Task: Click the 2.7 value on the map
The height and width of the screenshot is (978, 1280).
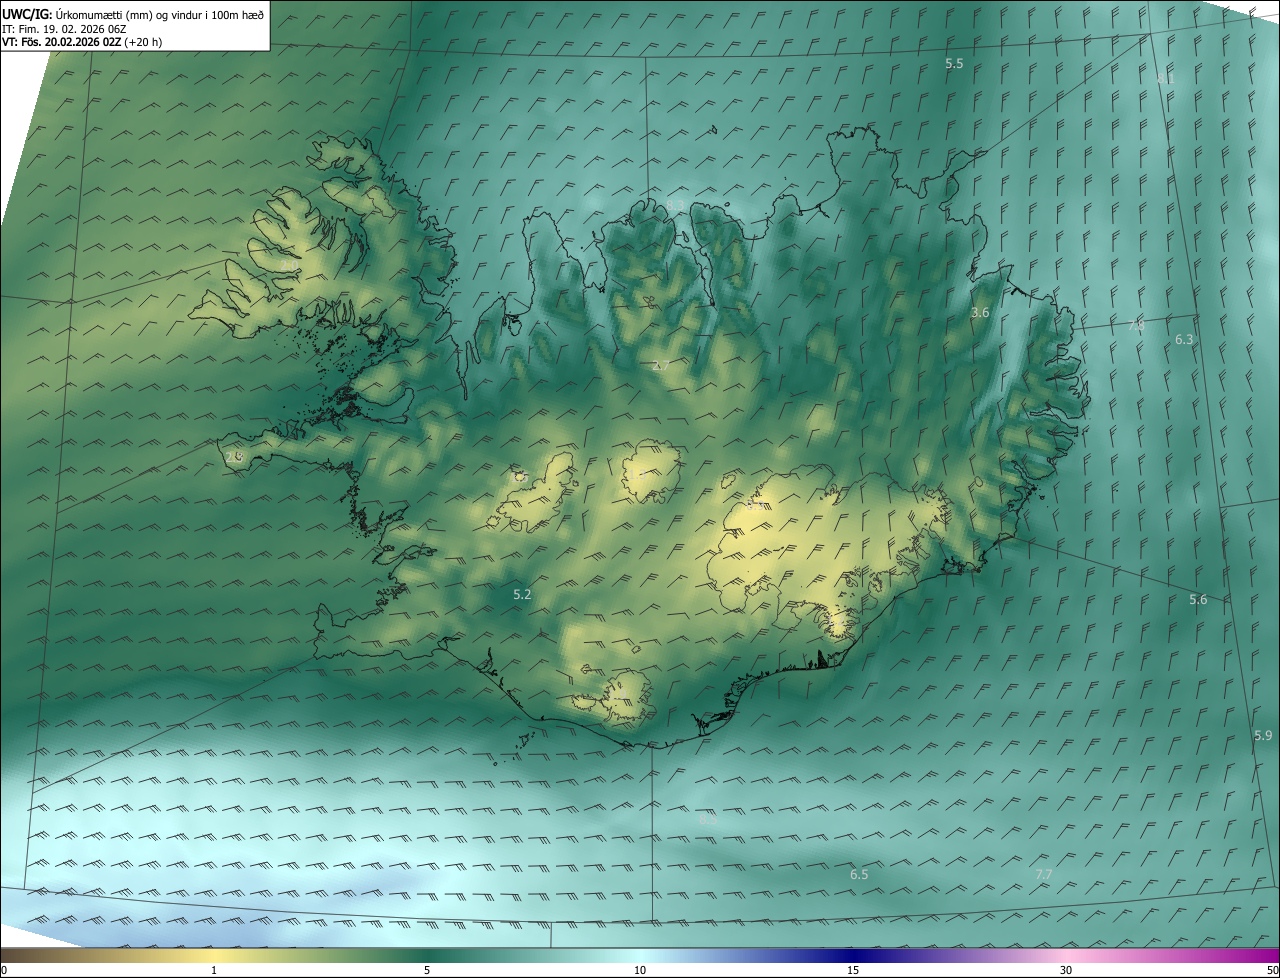Action: tap(661, 365)
